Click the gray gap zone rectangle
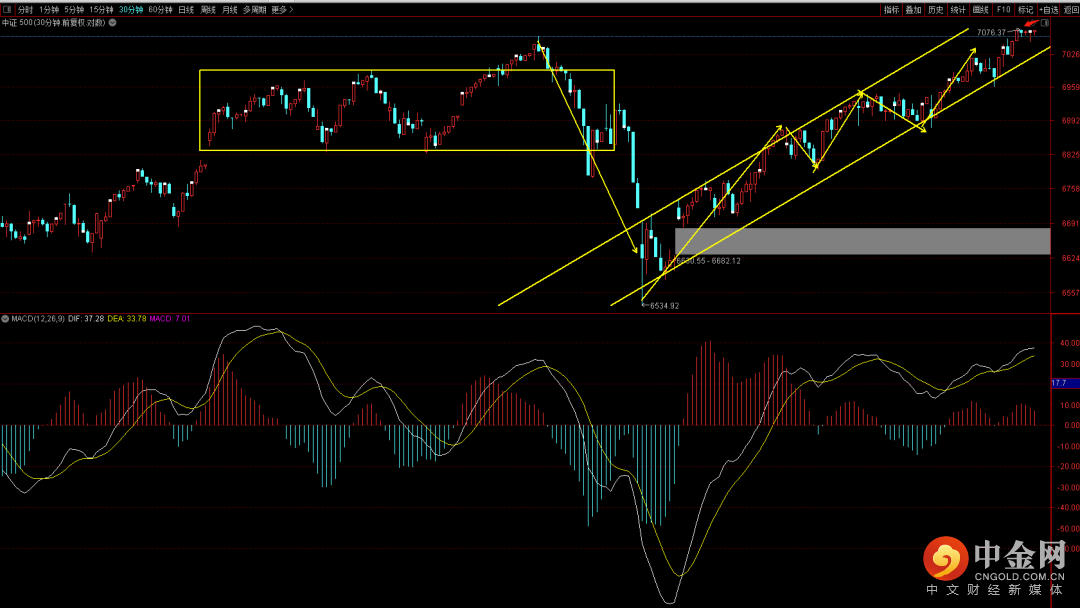 tap(862, 241)
